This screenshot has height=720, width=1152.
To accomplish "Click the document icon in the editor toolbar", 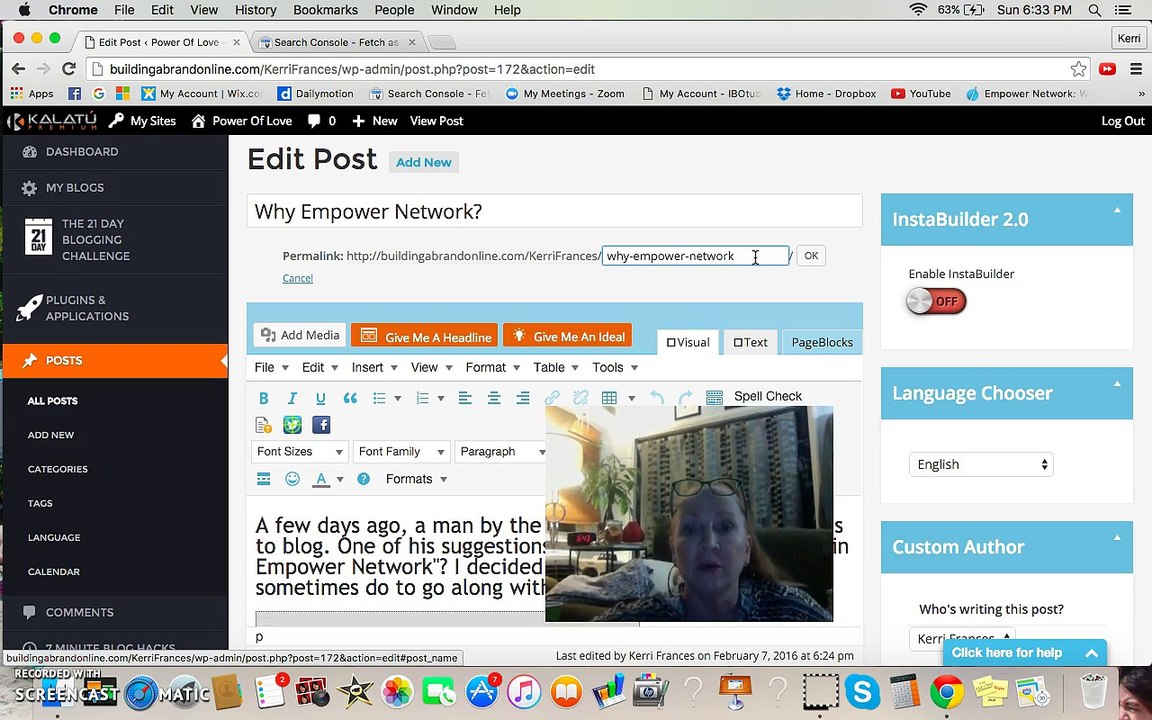I will pyautogui.click(x=263, y=425).
